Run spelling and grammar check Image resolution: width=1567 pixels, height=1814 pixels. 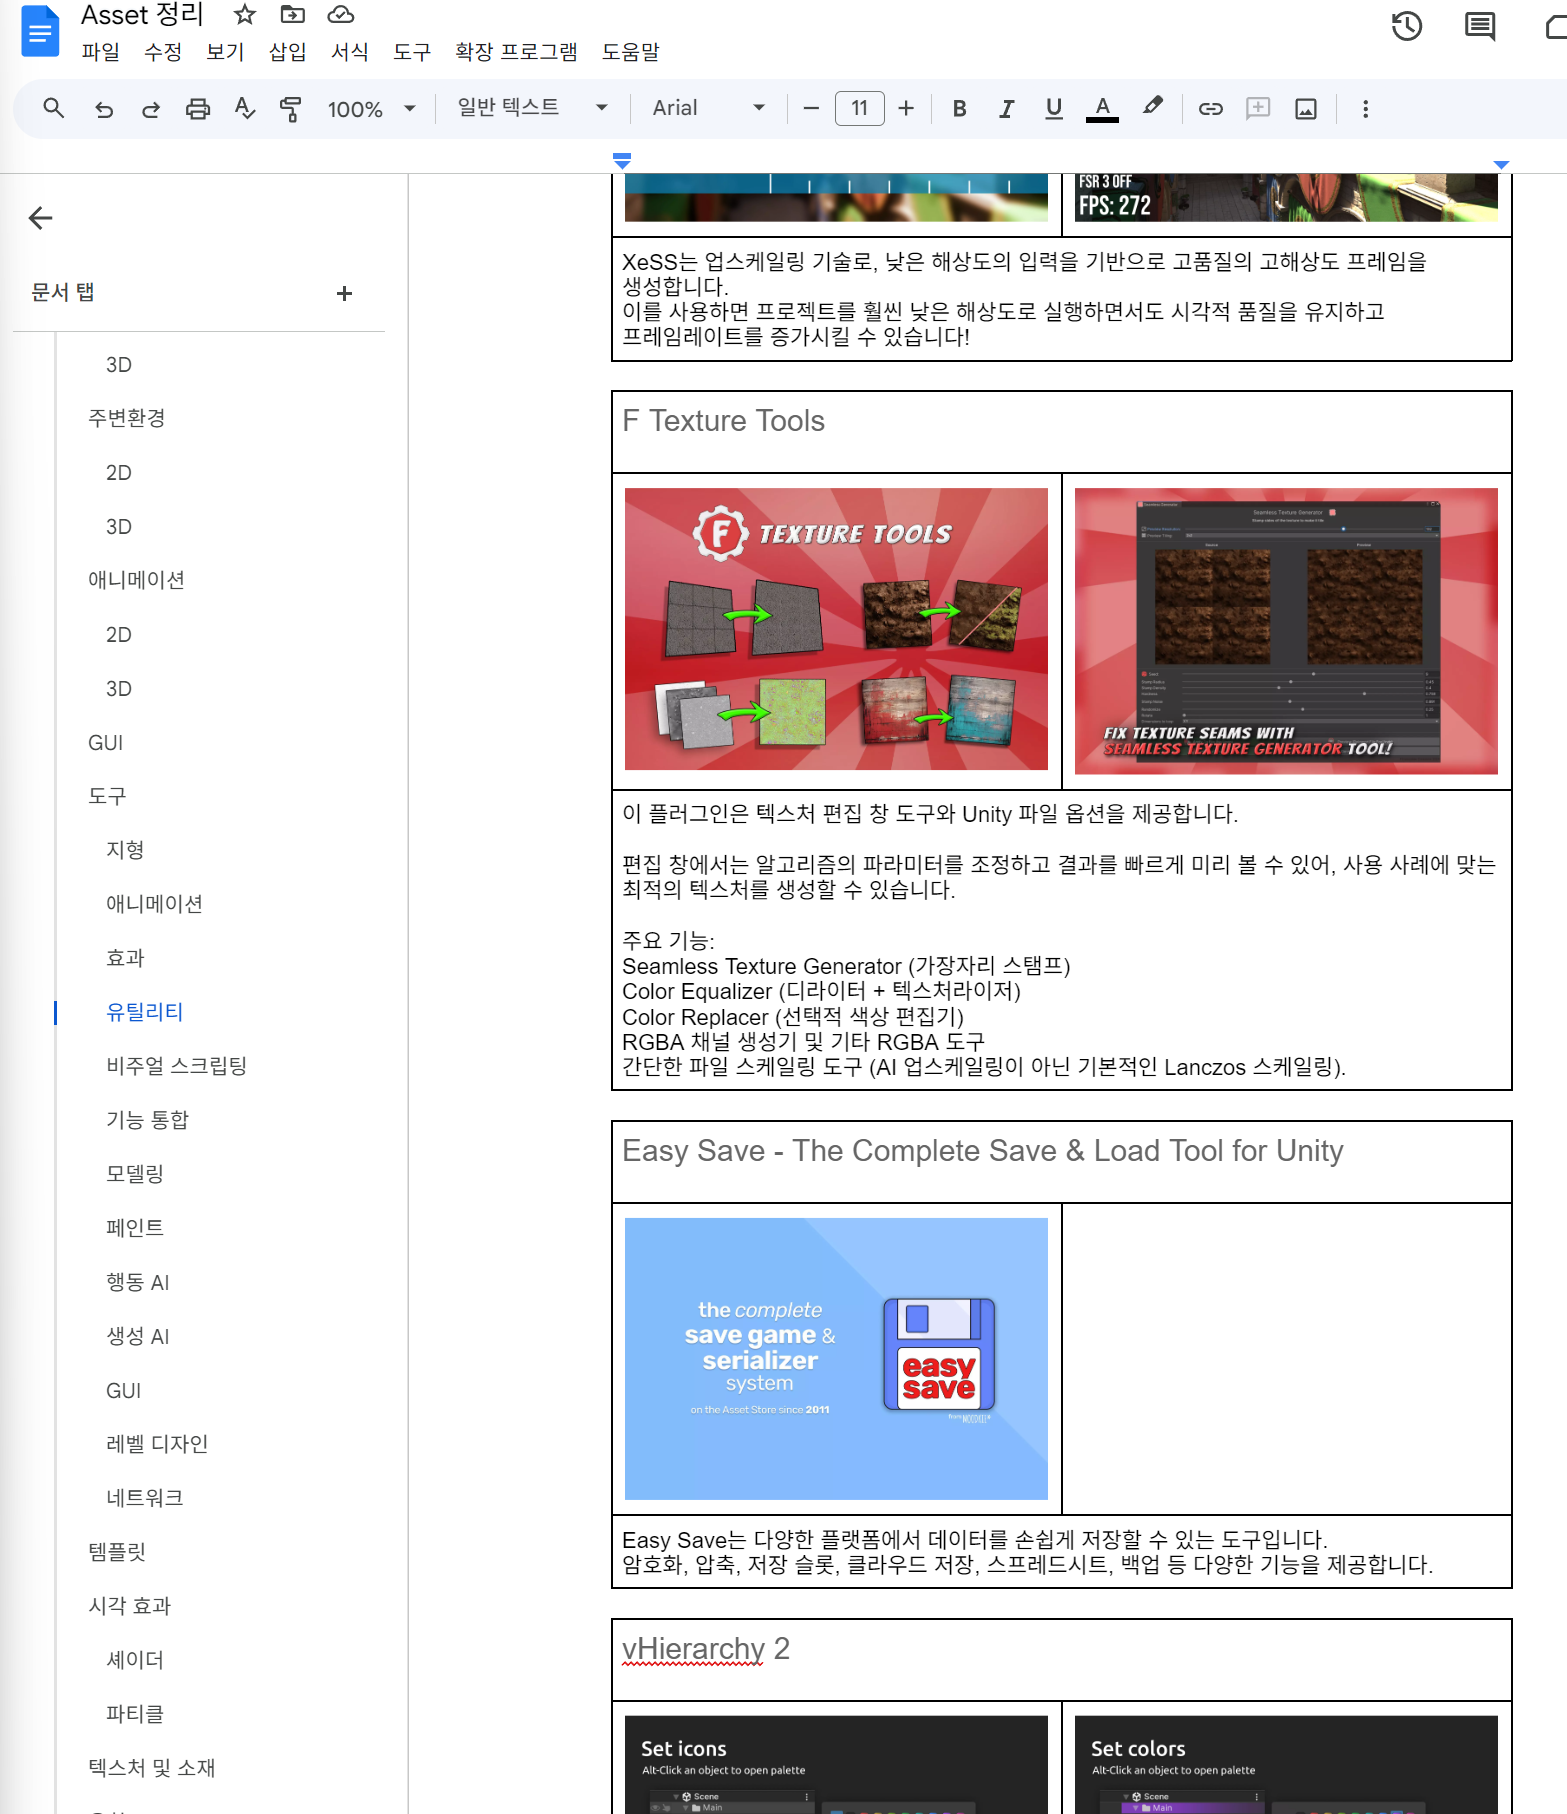[245, 108]
